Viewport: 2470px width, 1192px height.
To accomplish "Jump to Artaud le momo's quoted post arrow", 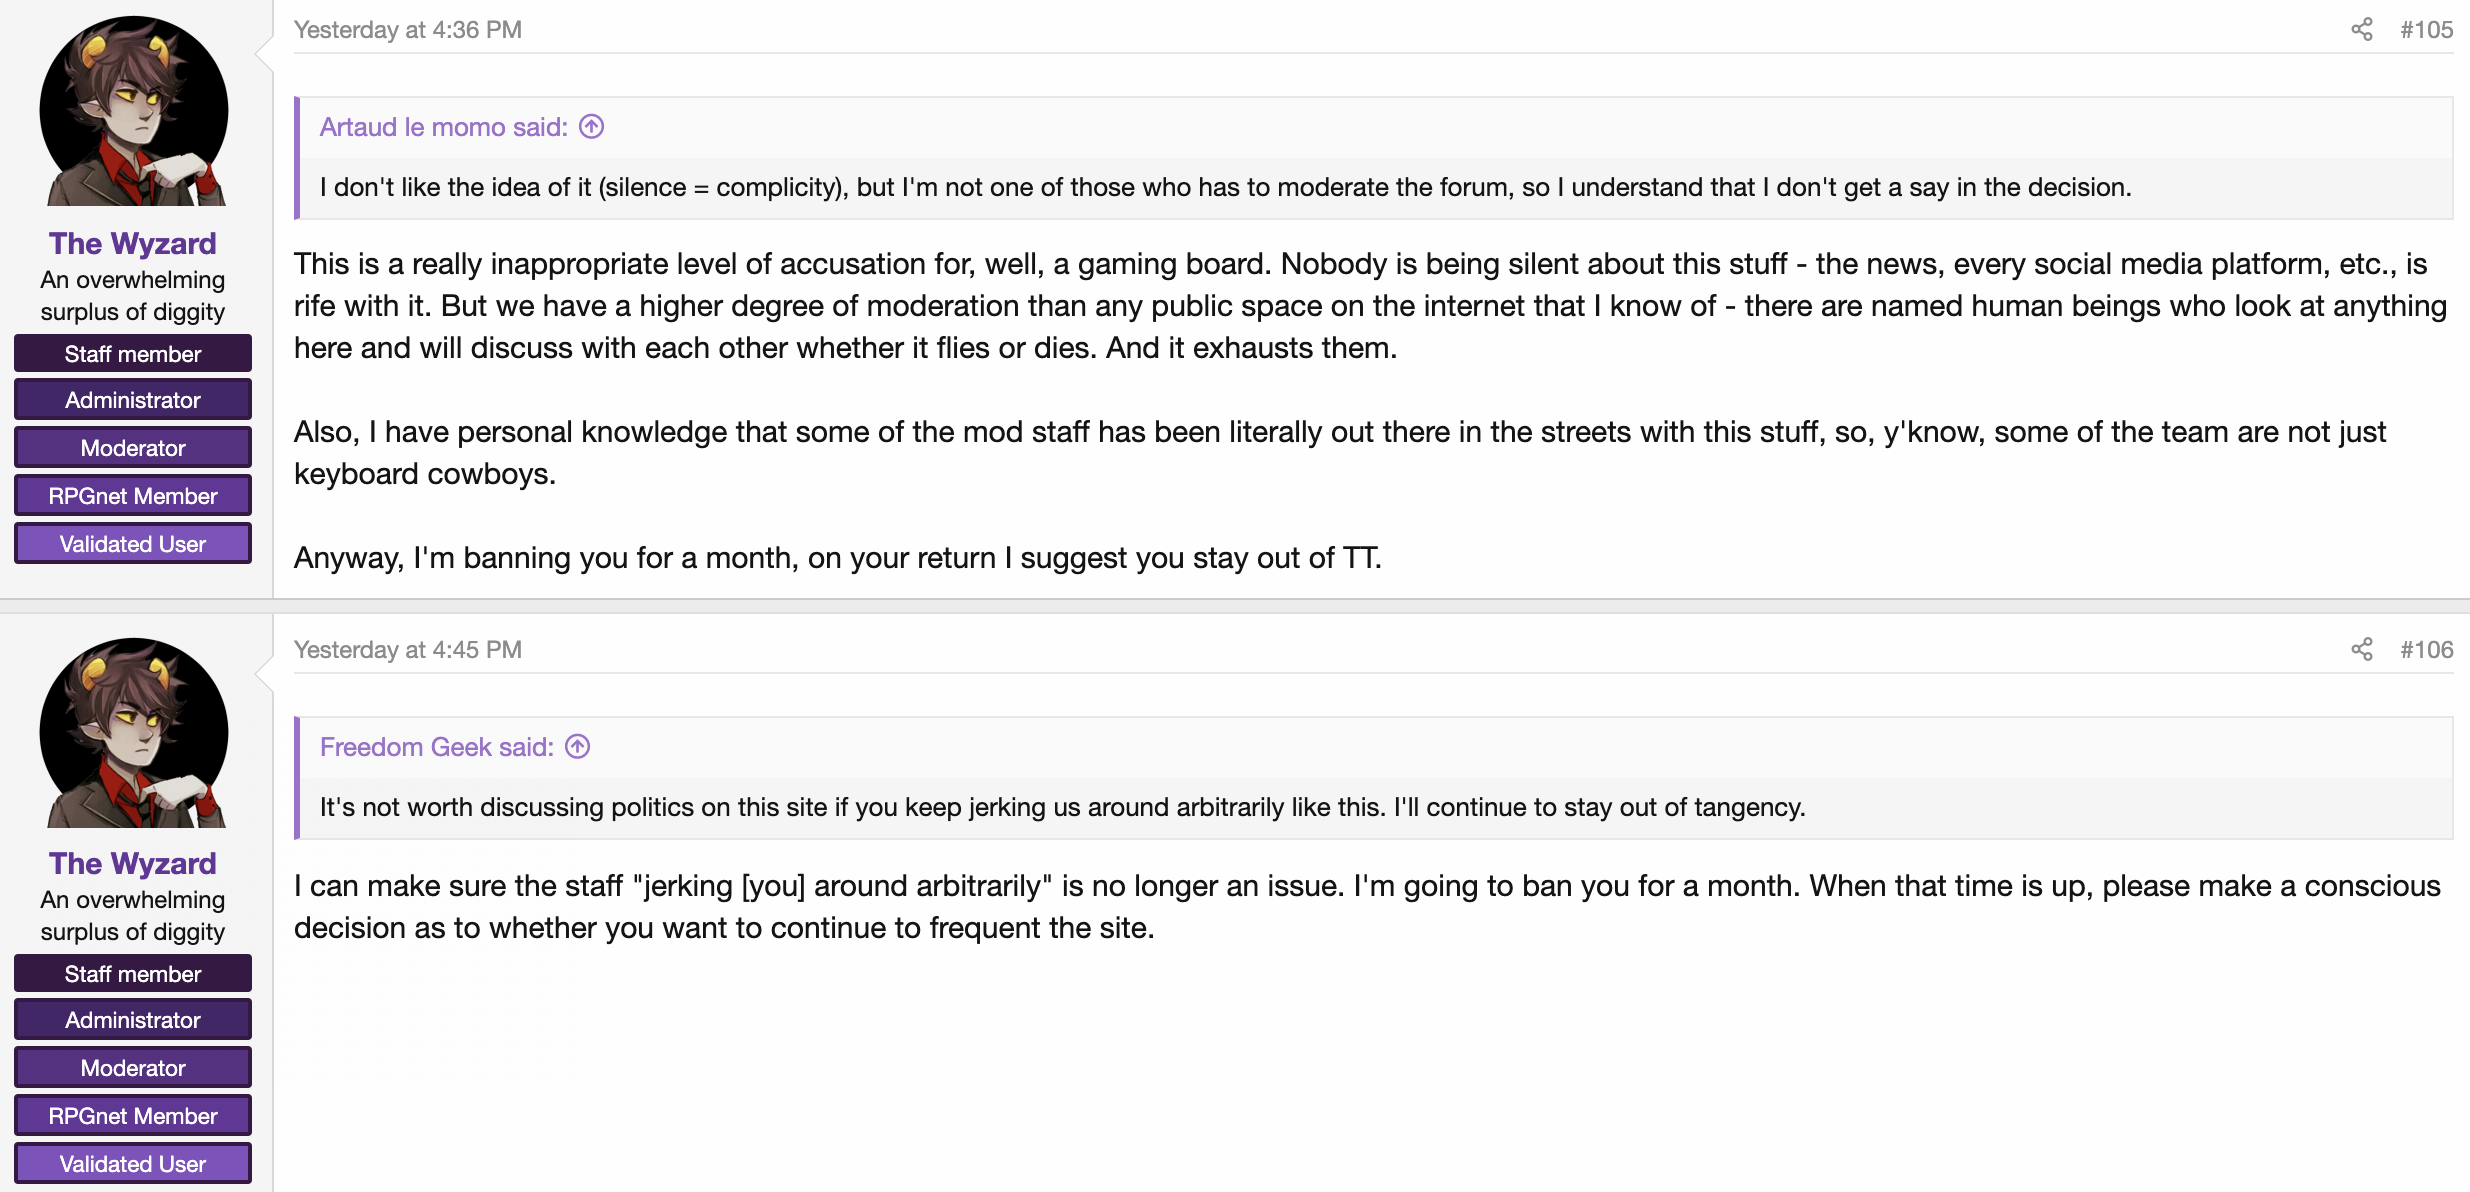I will 592,127.
